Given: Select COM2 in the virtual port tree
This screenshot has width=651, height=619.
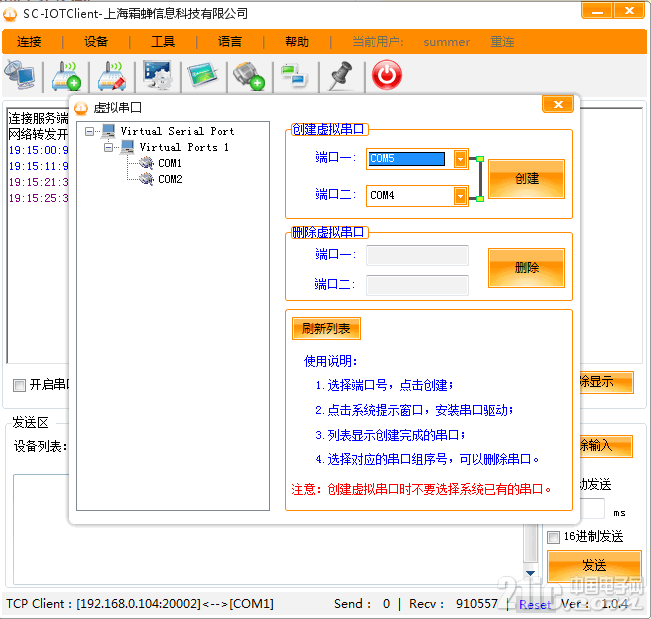Looking at the screenshot, I should coord(170,179).
